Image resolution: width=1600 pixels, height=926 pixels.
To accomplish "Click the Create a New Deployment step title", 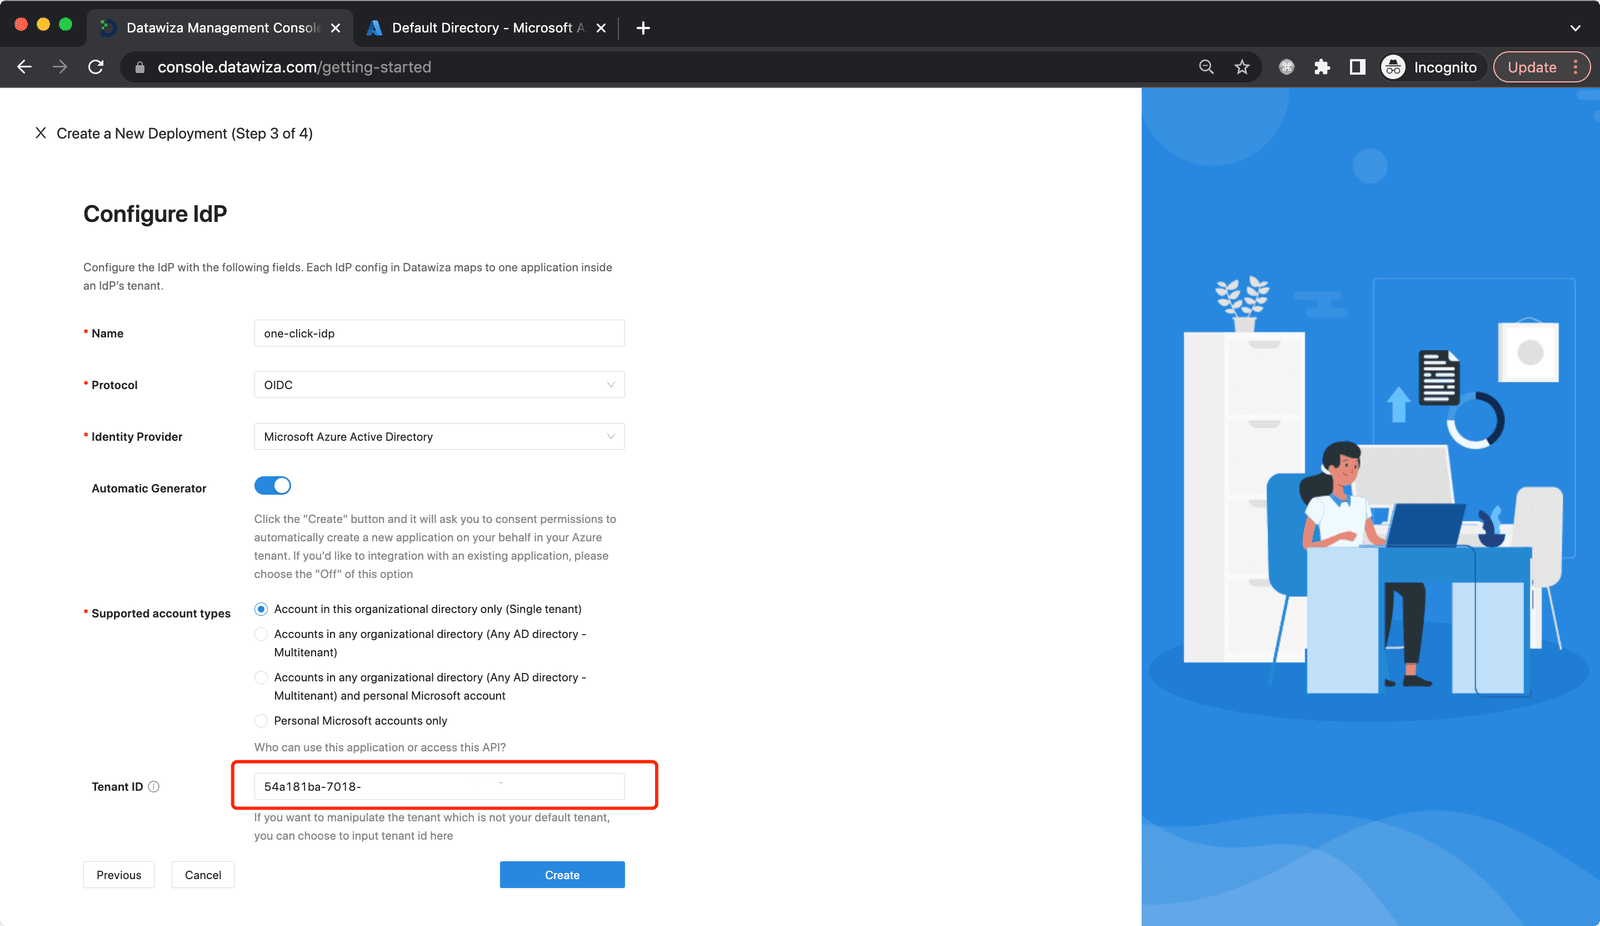I will [x=185, y=133].
